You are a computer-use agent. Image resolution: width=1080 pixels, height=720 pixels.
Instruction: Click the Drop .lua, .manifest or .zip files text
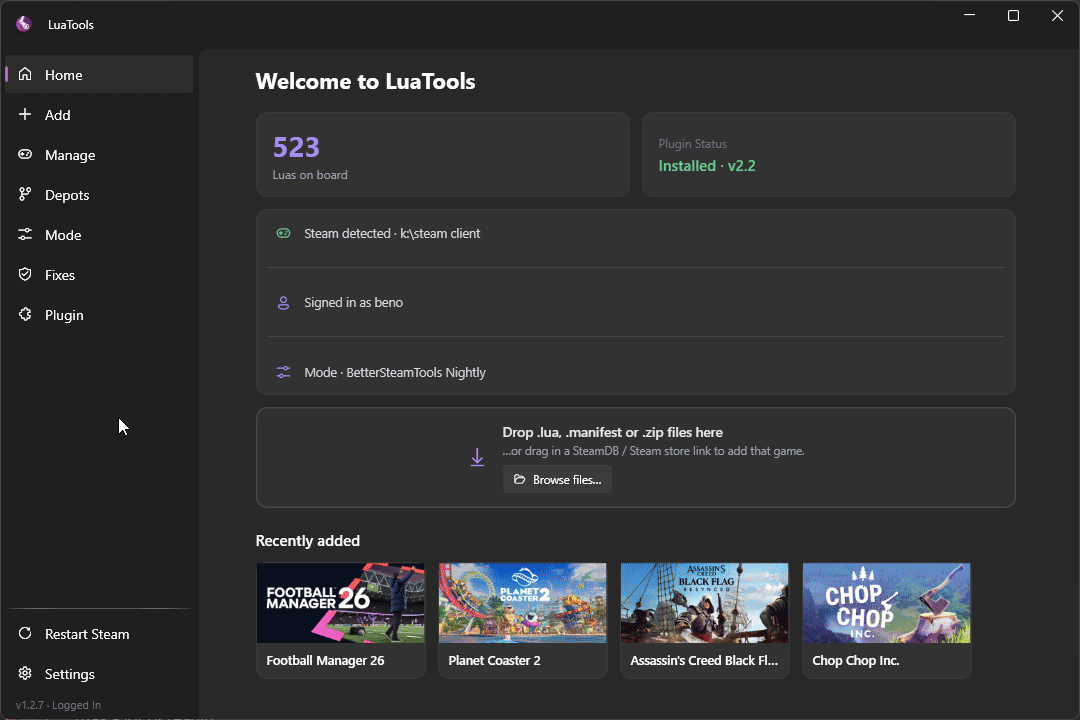pyautogui.click(x=612, y=432)
